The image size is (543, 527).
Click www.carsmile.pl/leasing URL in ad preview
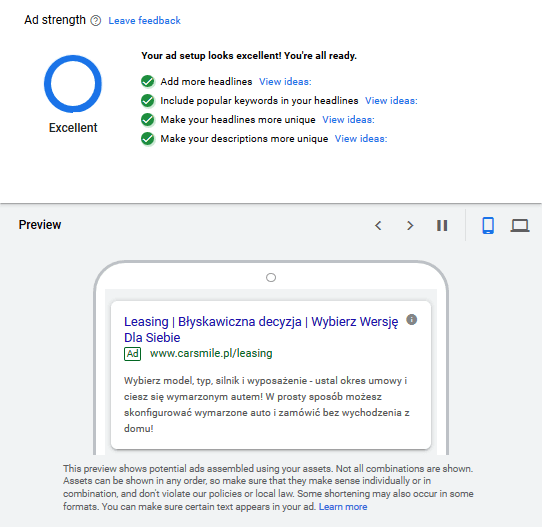click(211, 353)
